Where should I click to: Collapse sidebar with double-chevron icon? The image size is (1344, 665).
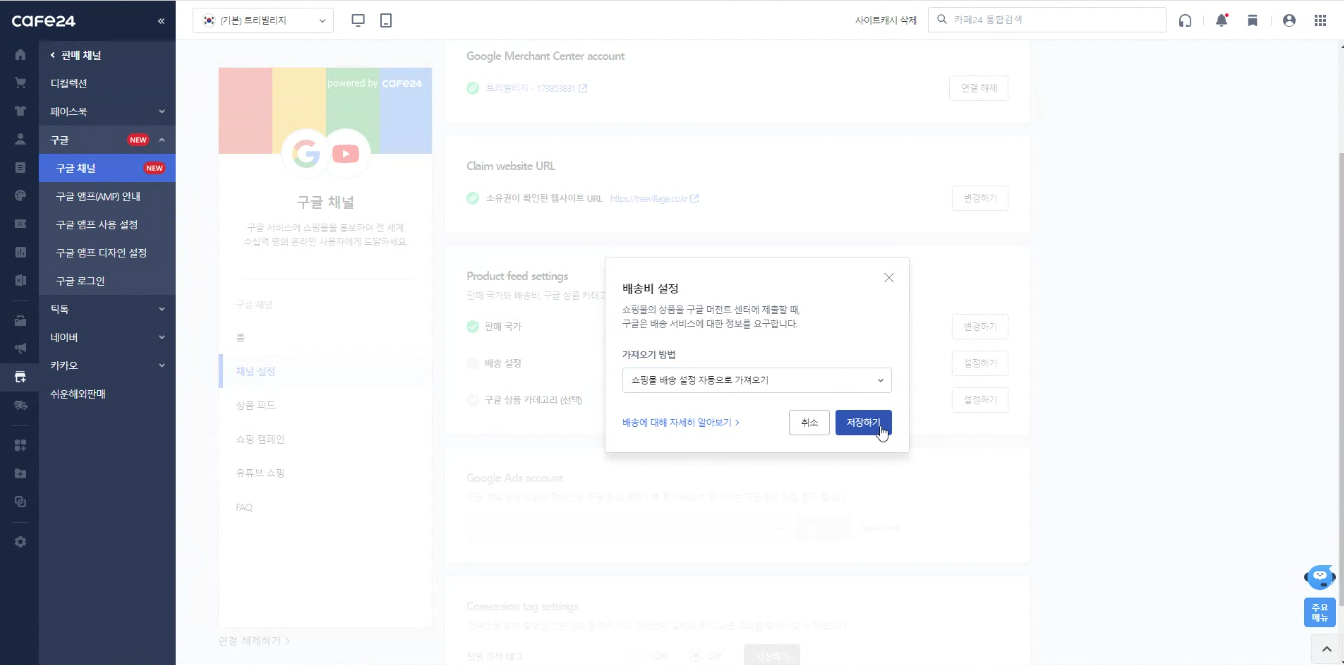coord(162,20)
